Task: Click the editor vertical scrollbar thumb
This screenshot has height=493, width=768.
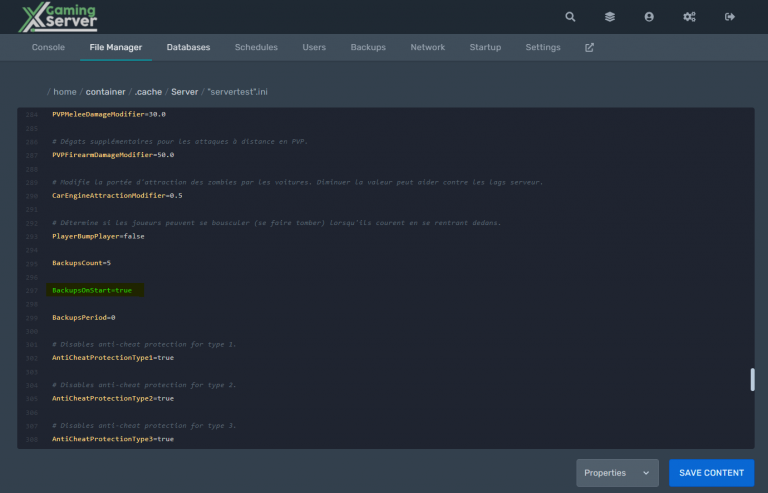Action: pyautogui.click(x=751, y=381)
